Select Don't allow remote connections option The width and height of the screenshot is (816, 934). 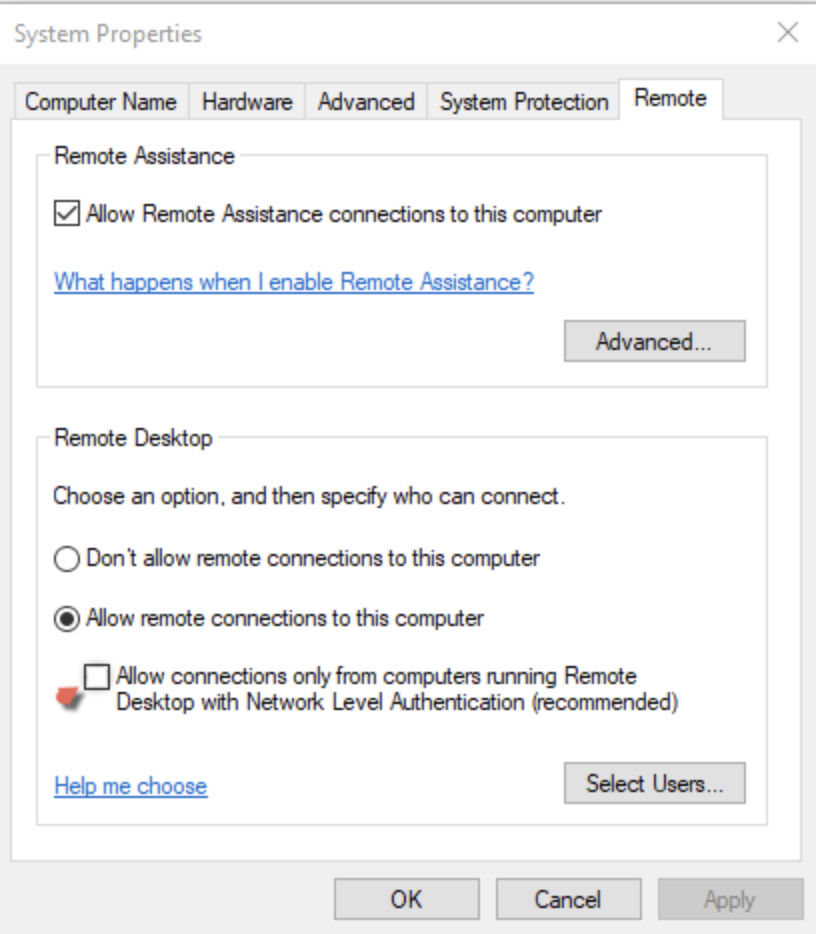(66, 559)
